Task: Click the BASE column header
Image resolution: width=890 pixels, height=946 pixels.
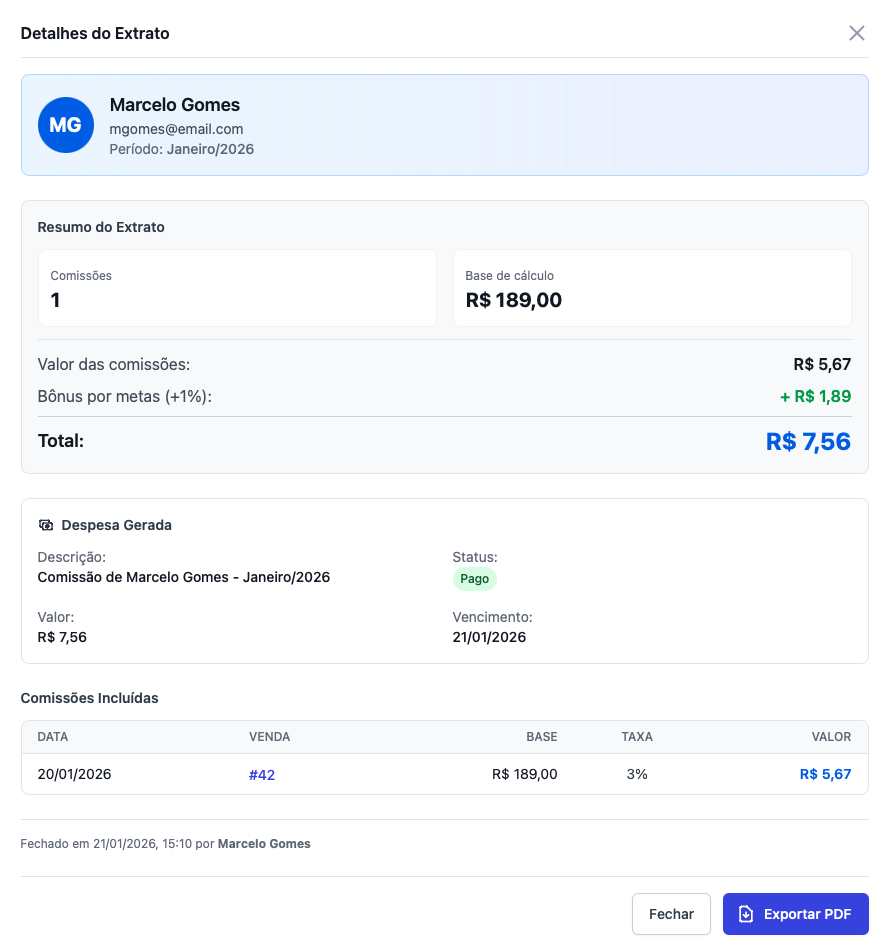Action: [x=541, y=737]
